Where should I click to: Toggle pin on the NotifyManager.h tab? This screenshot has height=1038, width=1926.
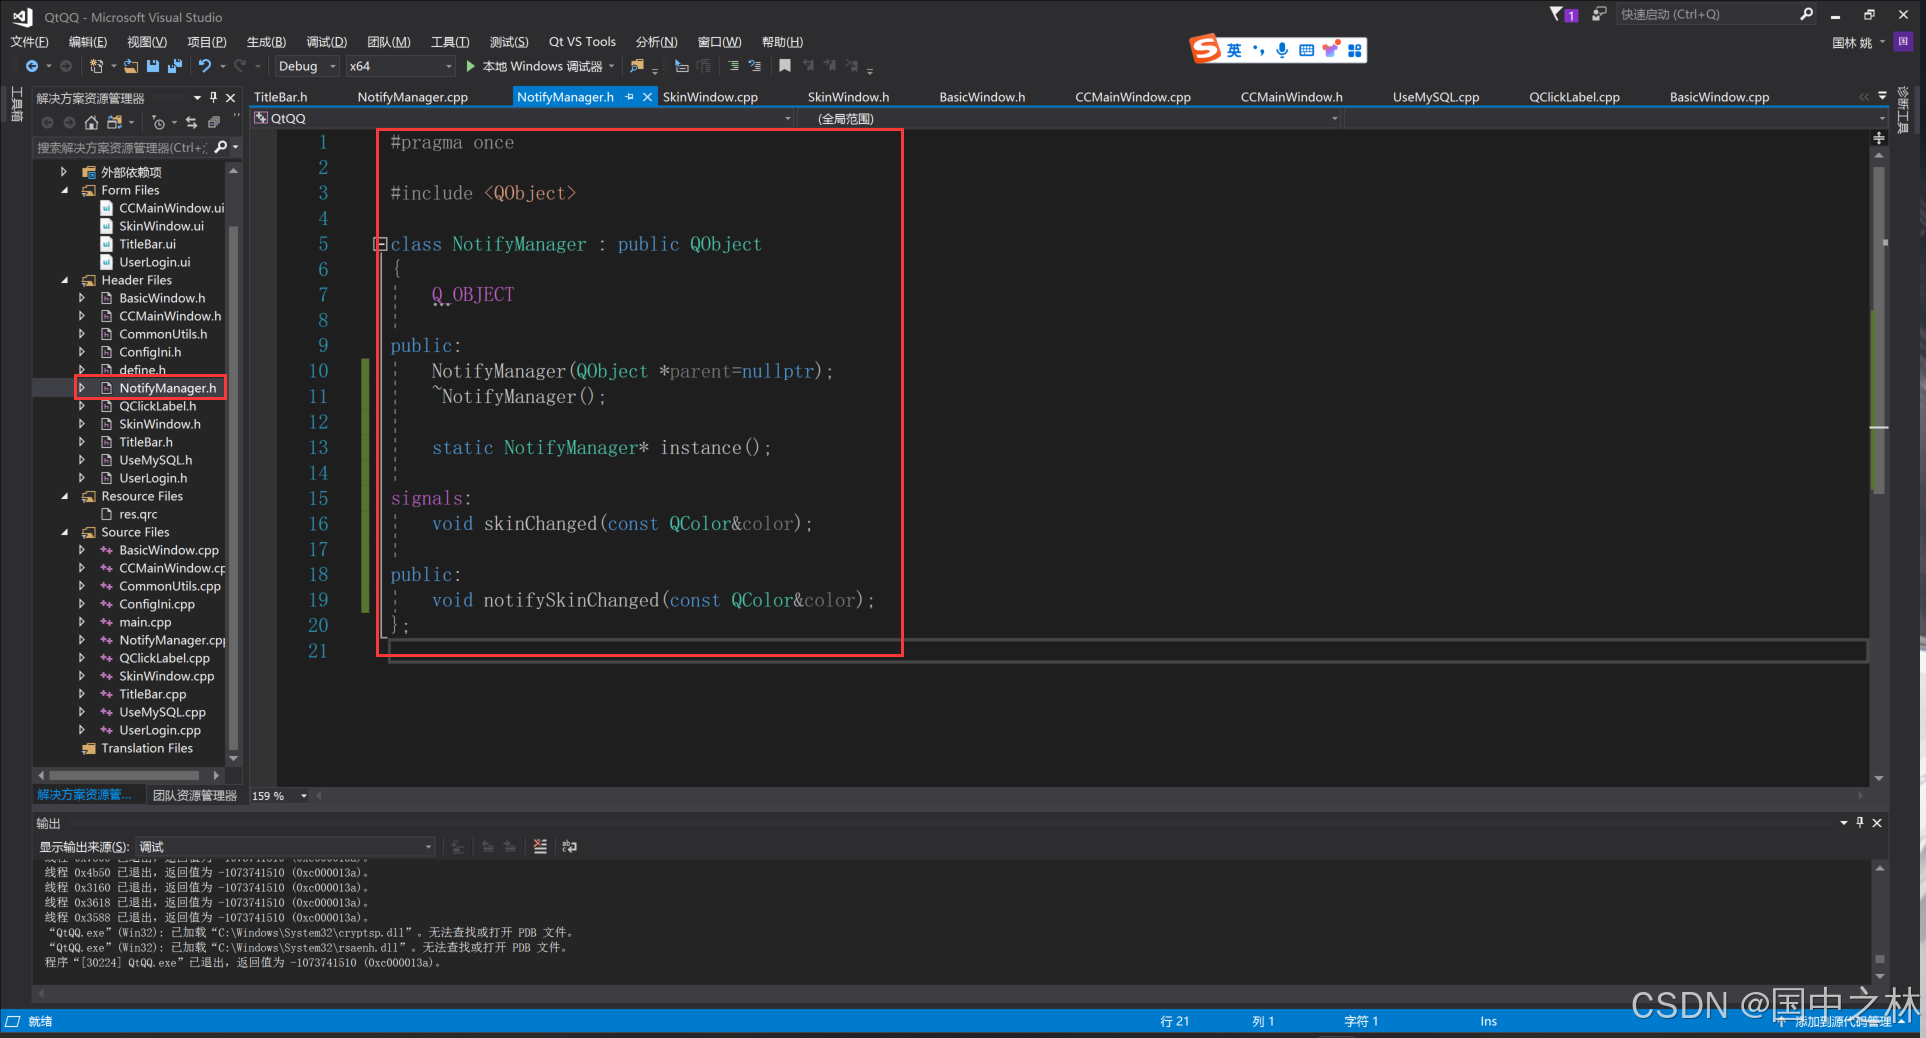pyautogui.click(x=630, y=97)
